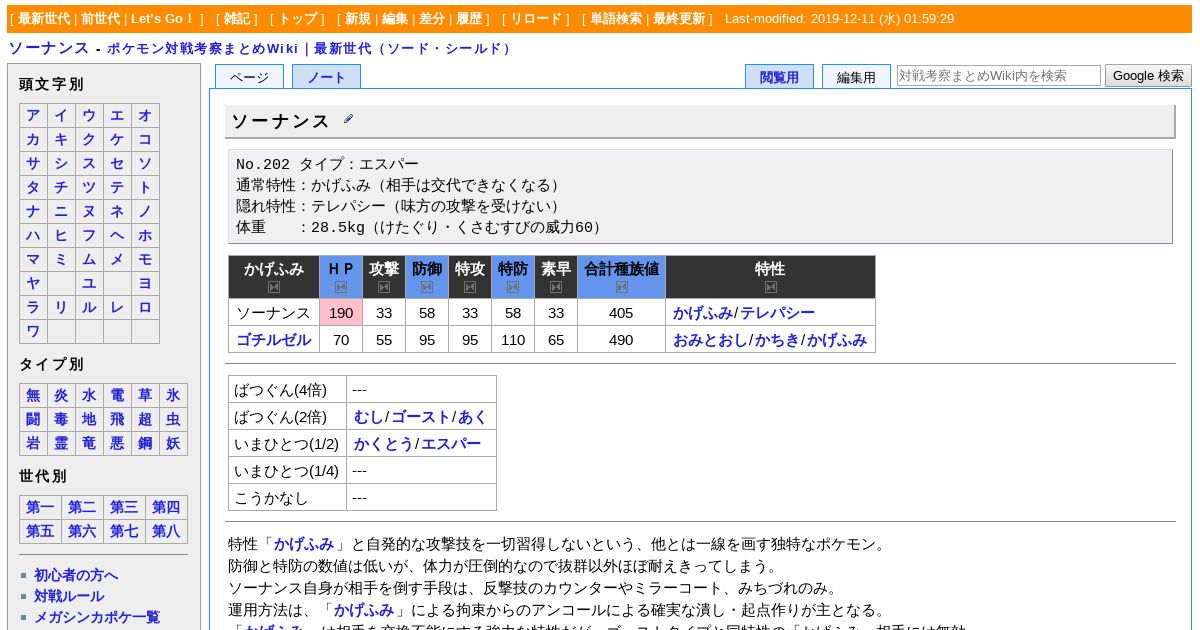Click ゴースト type in weakness table
The width and height of the screenshot is (1200, 630).
[420, 417]
